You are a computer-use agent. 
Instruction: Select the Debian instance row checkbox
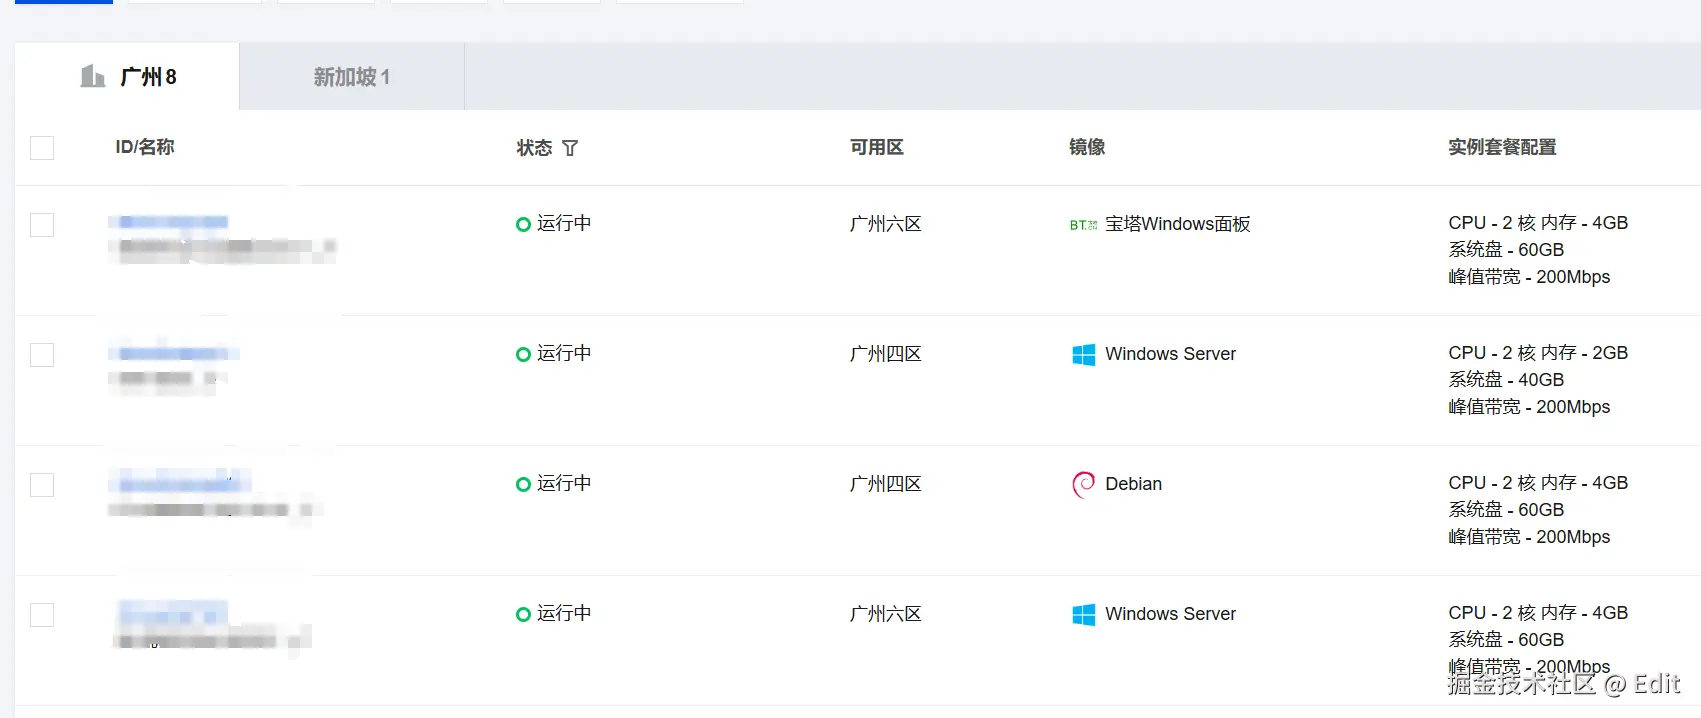[x=42, y=485]
